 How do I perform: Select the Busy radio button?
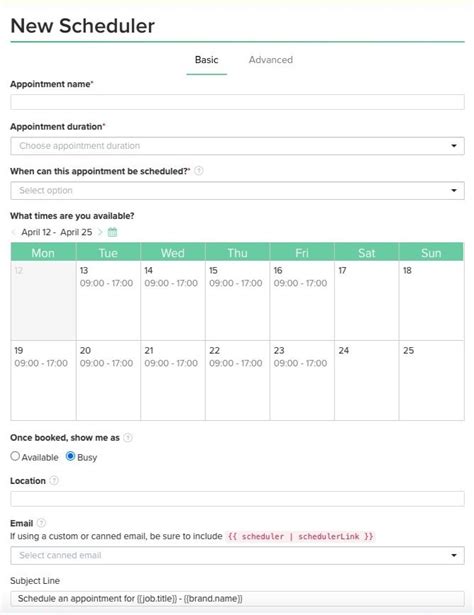71,456
